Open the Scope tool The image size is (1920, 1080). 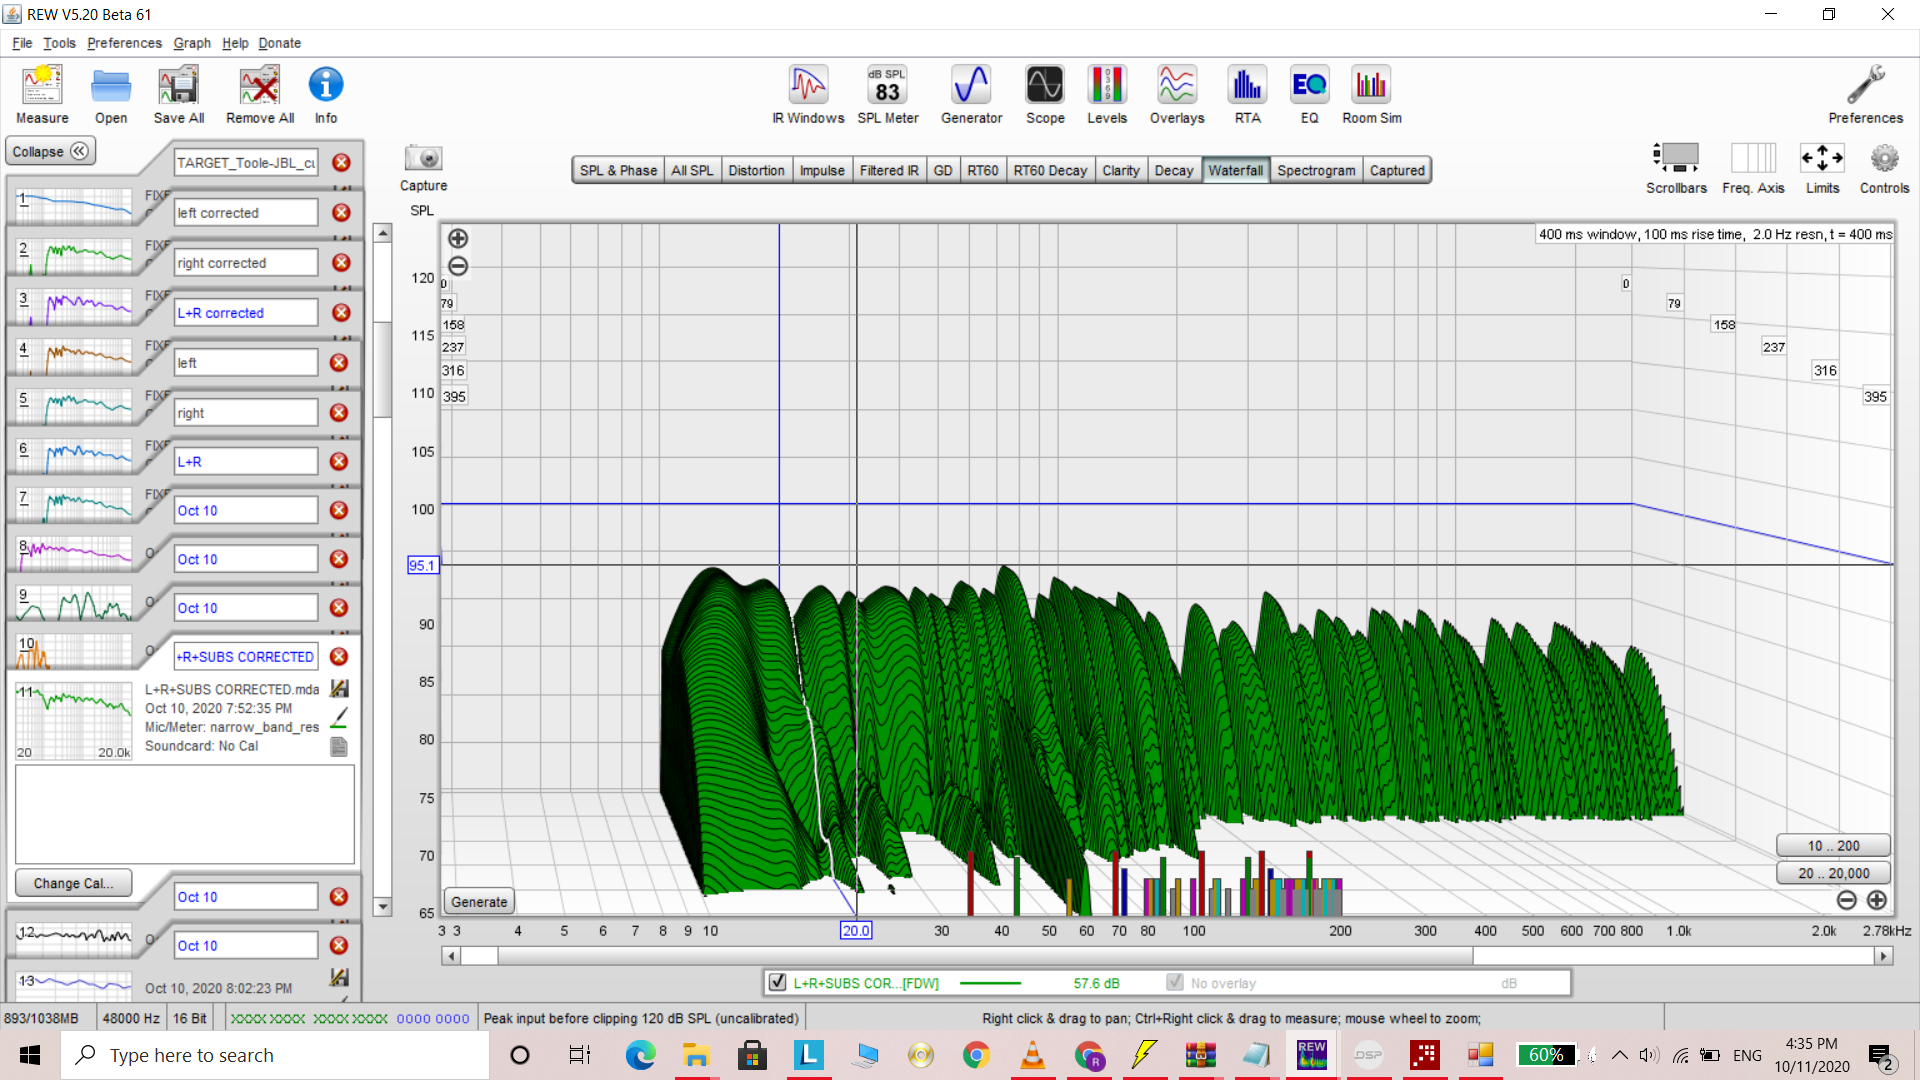pos(1045,95)
